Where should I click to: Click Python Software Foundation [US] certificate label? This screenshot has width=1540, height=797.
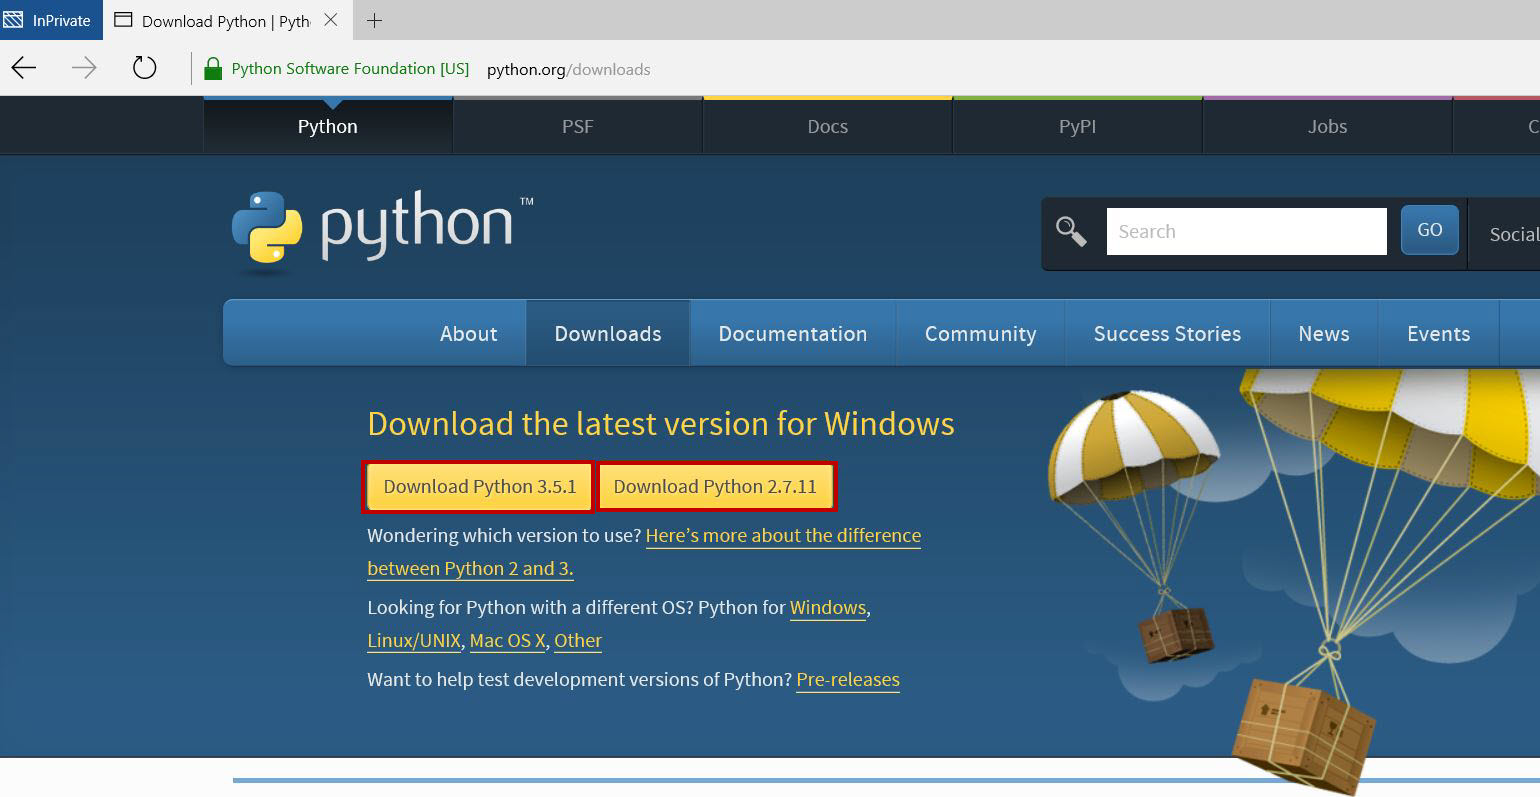click(350, 69)
